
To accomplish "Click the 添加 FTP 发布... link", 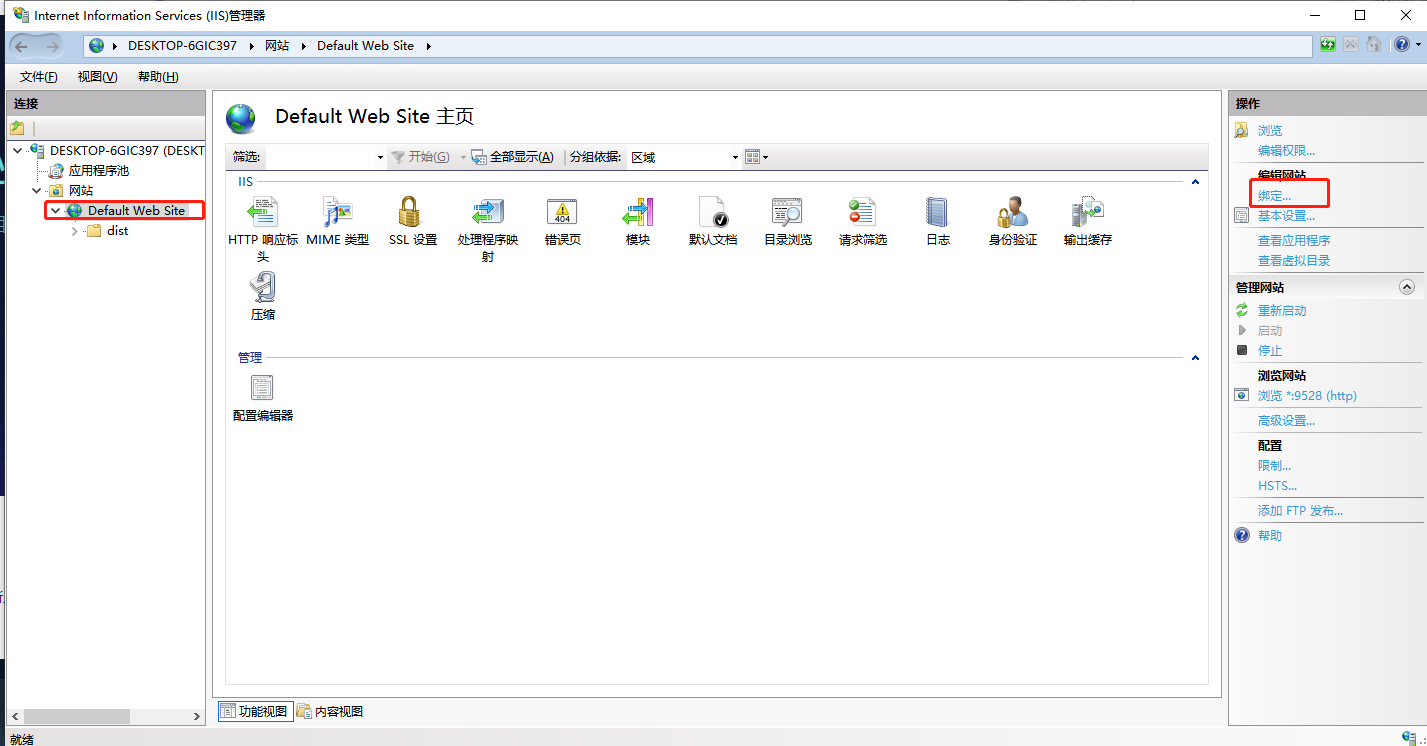I will (x=1300, y=511).
